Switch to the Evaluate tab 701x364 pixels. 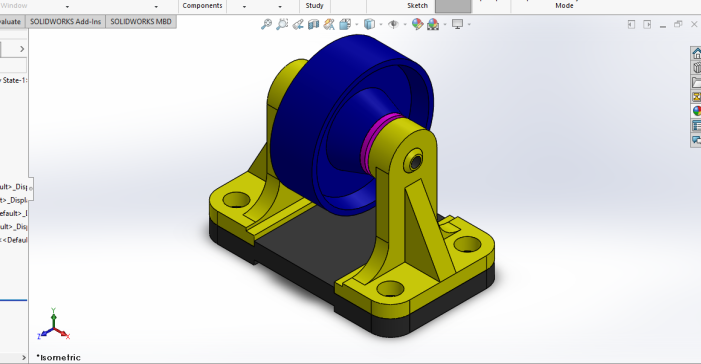tap(11, 21)
